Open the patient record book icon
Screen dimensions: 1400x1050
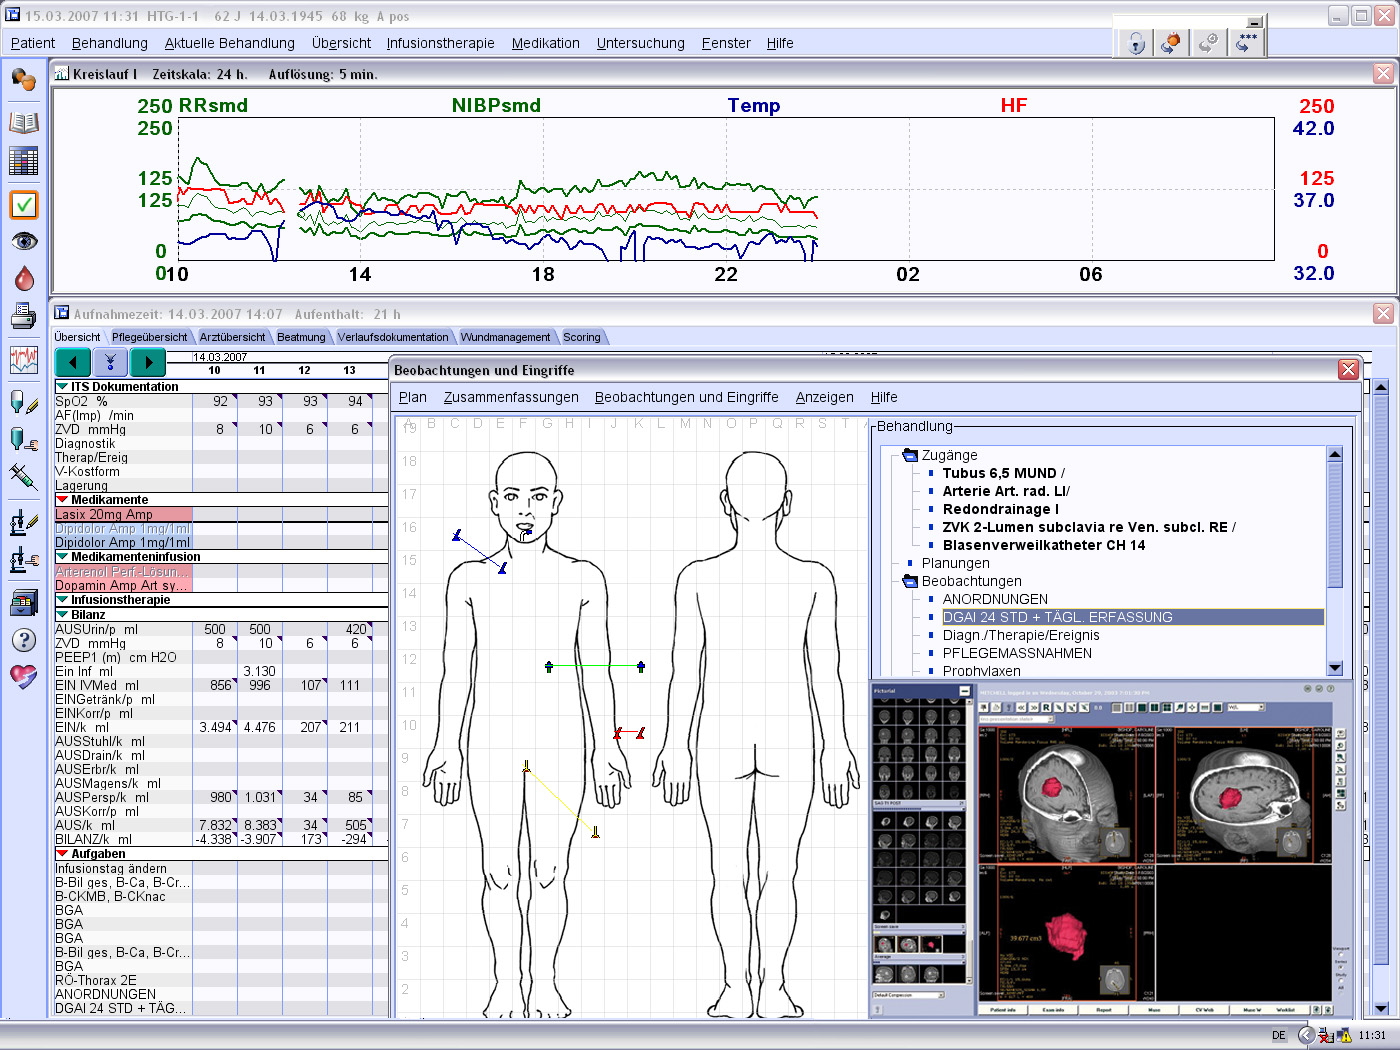[23, 124]
